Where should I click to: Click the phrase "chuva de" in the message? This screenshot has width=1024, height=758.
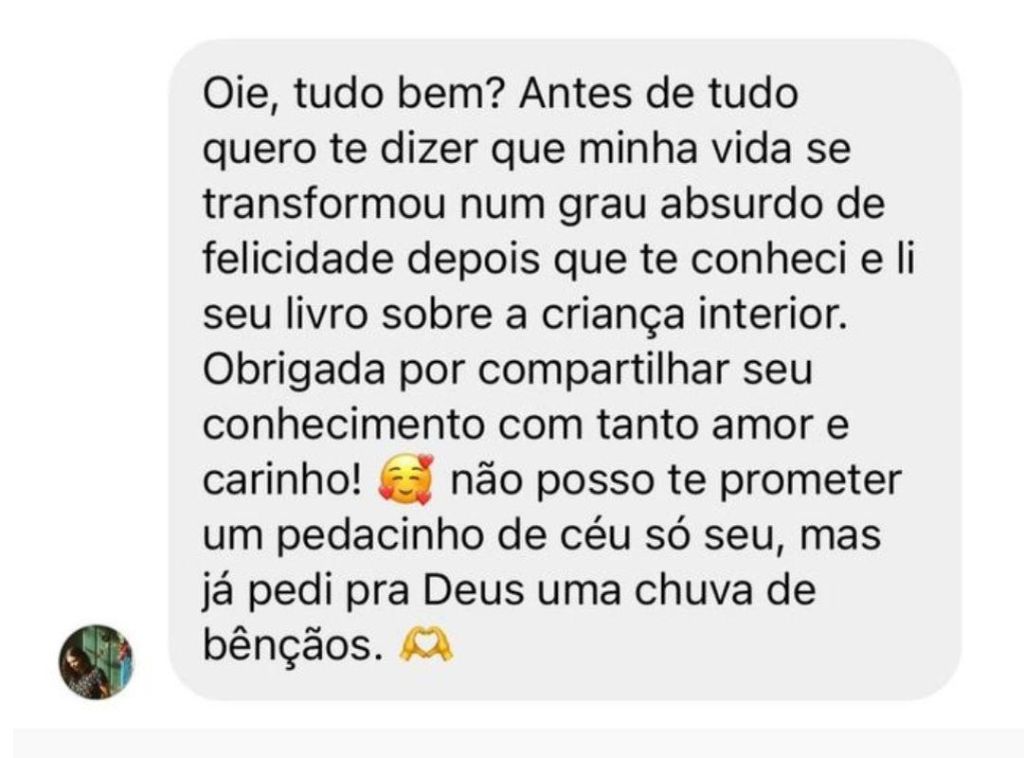725,592
